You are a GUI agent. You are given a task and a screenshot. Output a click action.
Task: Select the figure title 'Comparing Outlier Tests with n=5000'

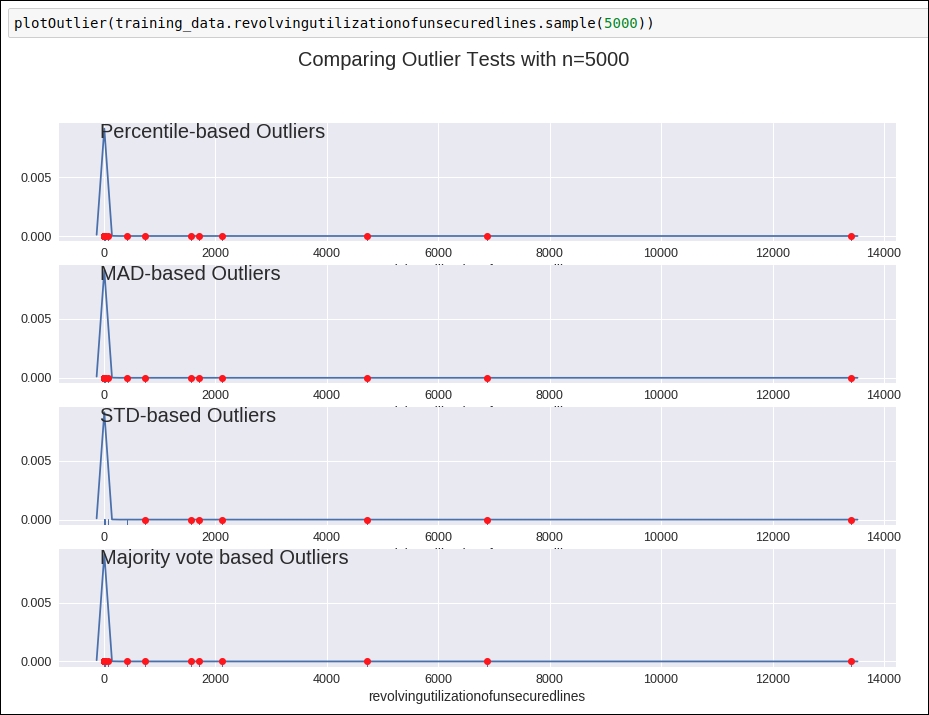coord(463,59)
